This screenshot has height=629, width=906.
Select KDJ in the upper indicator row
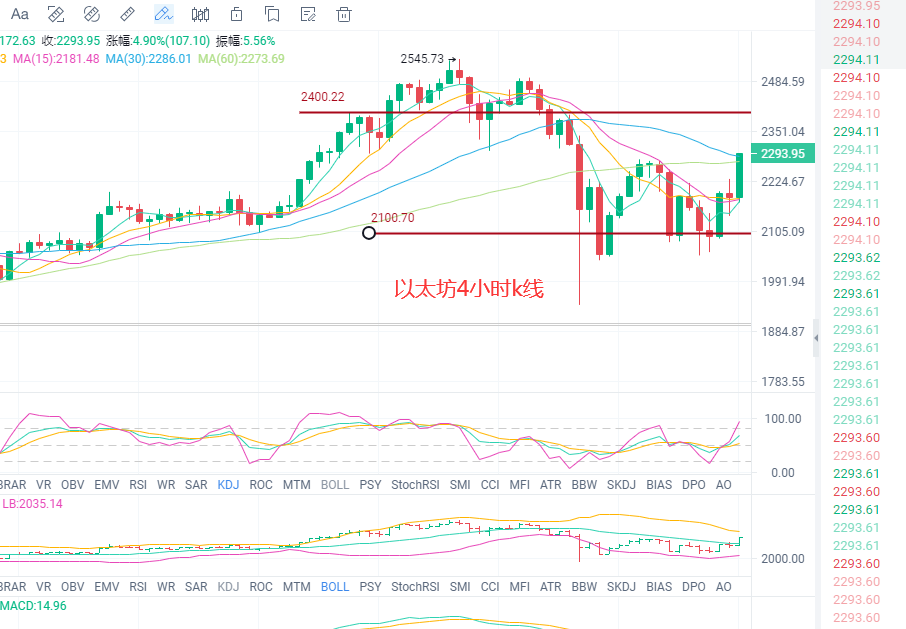tap(228, 485)
